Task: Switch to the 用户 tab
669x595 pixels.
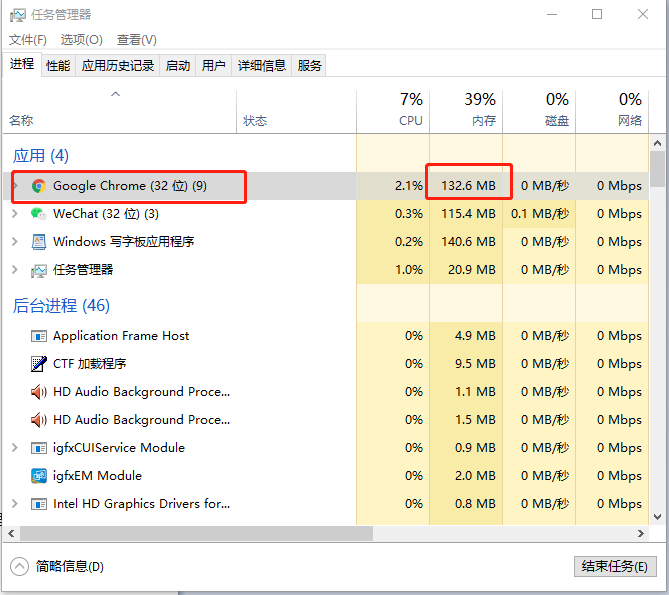Action: 214,66
